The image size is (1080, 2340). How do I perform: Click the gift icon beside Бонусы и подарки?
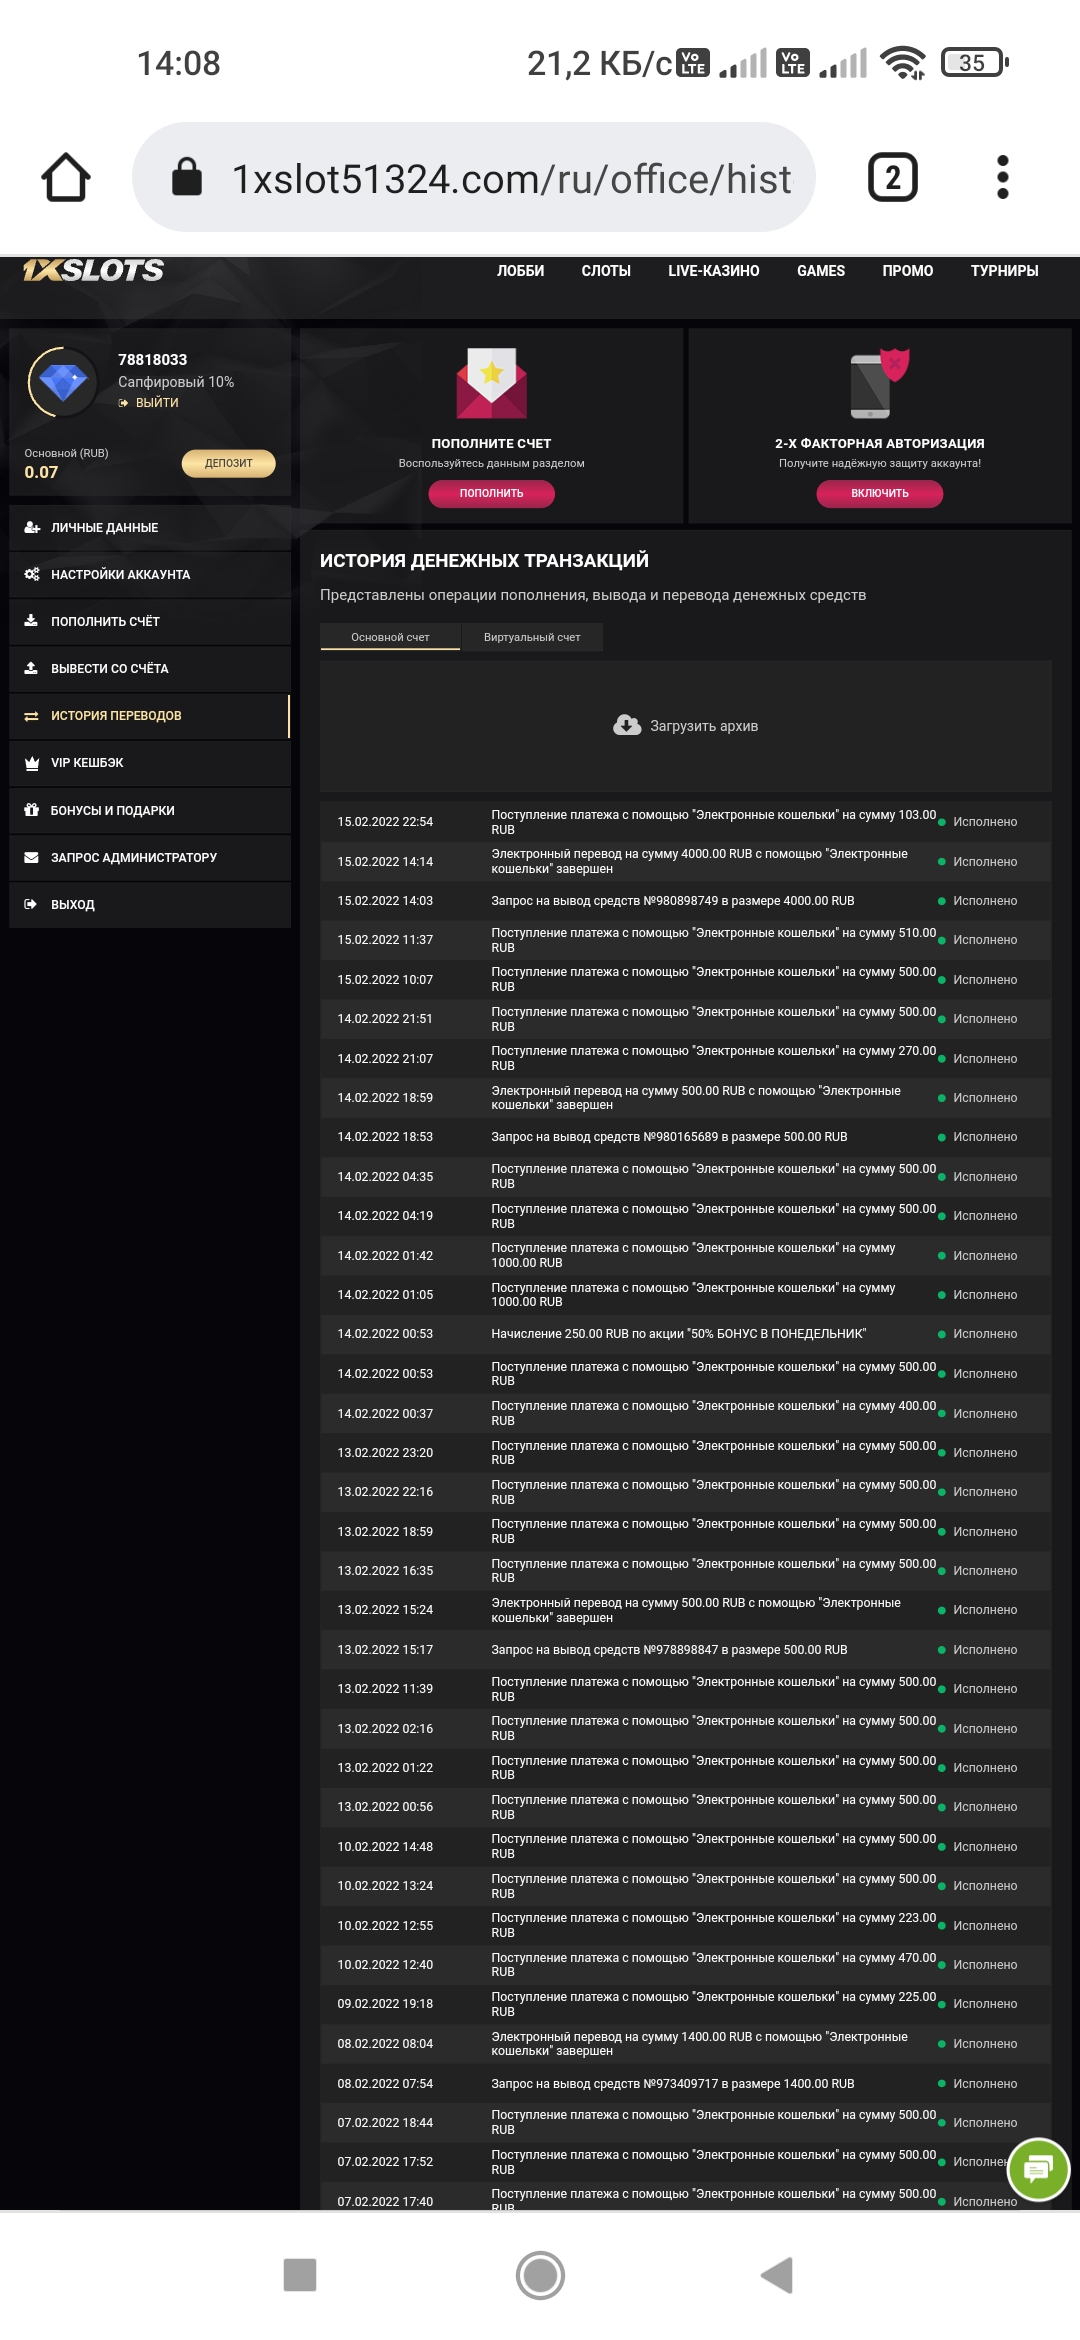(31, 810)
